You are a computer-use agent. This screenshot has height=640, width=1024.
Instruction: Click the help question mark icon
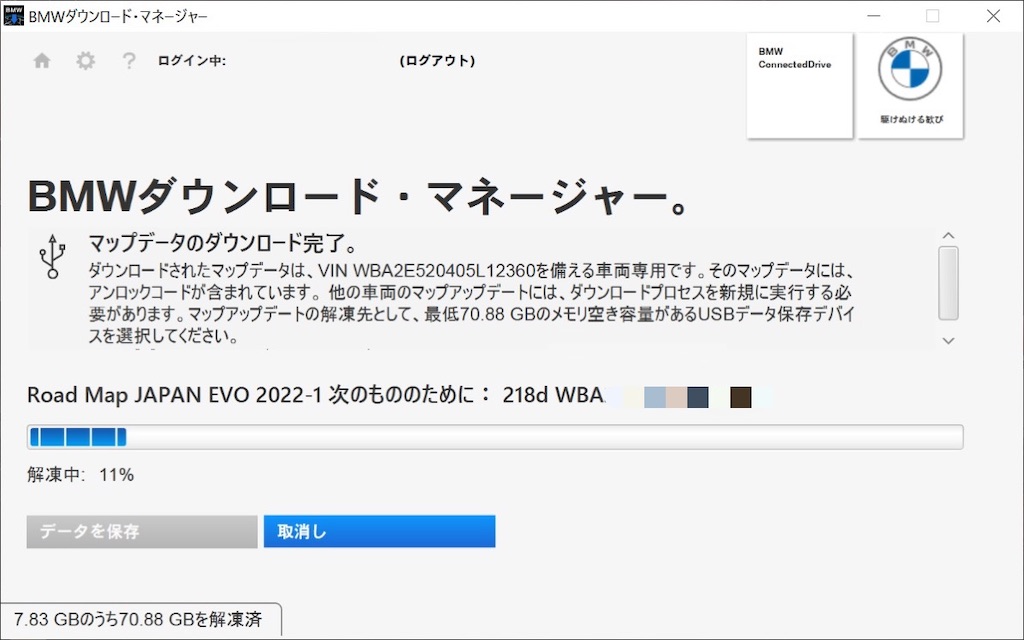tap(128, 60)
